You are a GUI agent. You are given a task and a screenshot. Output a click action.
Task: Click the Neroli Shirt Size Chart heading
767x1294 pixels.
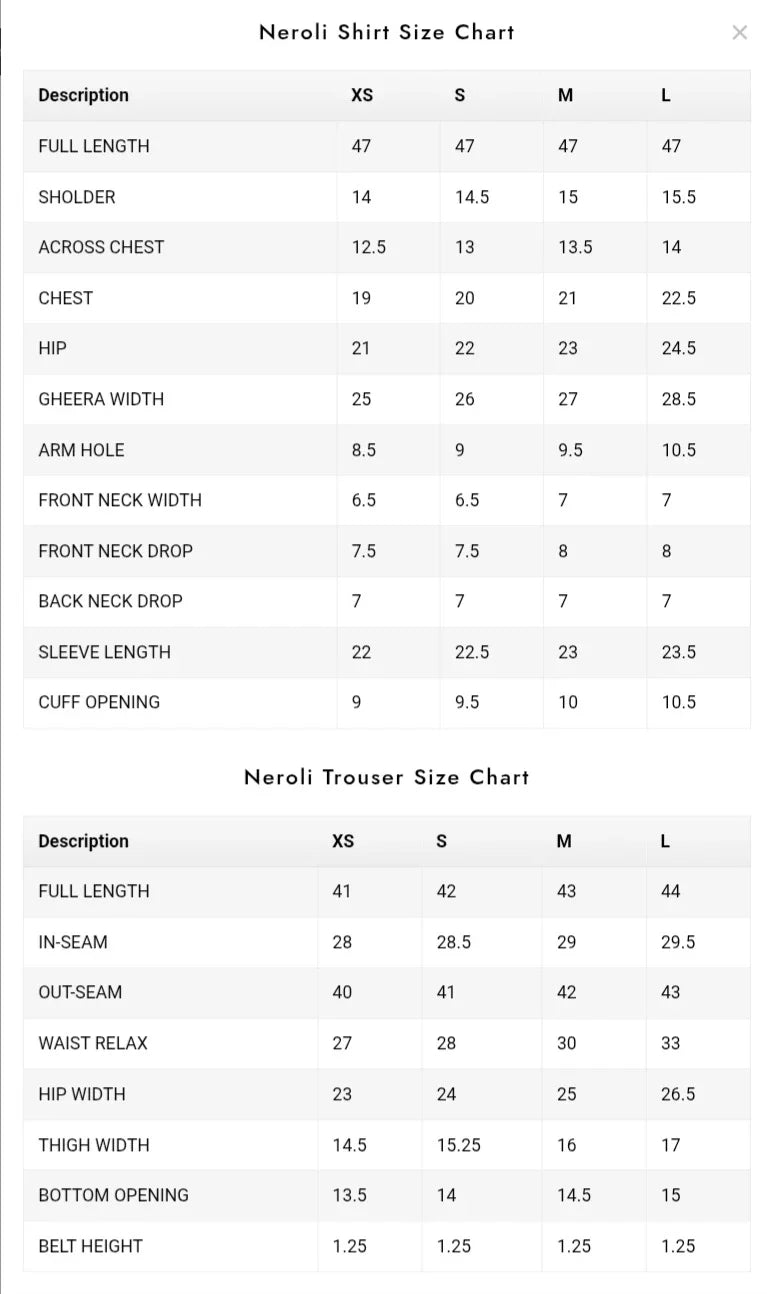tap(387, 32)
